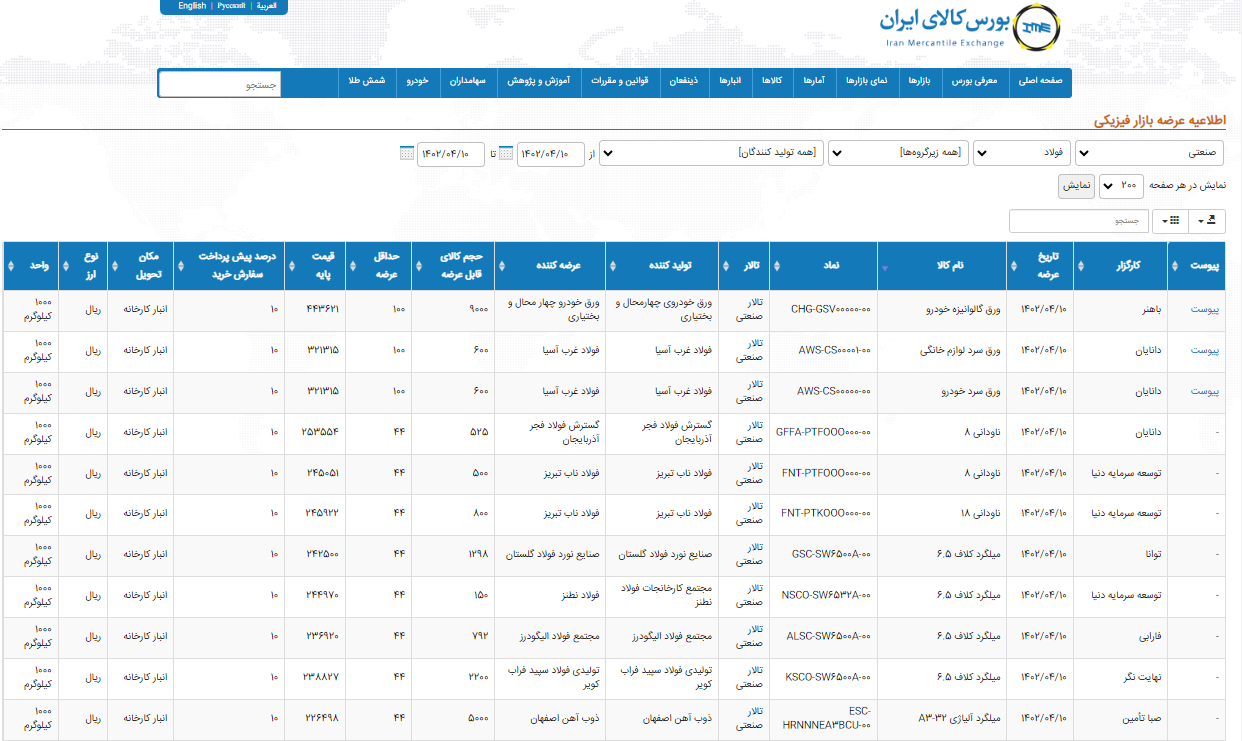Switch site language to العربية
This screenshot has width=1242, height=741.
(x=267, y=6)
